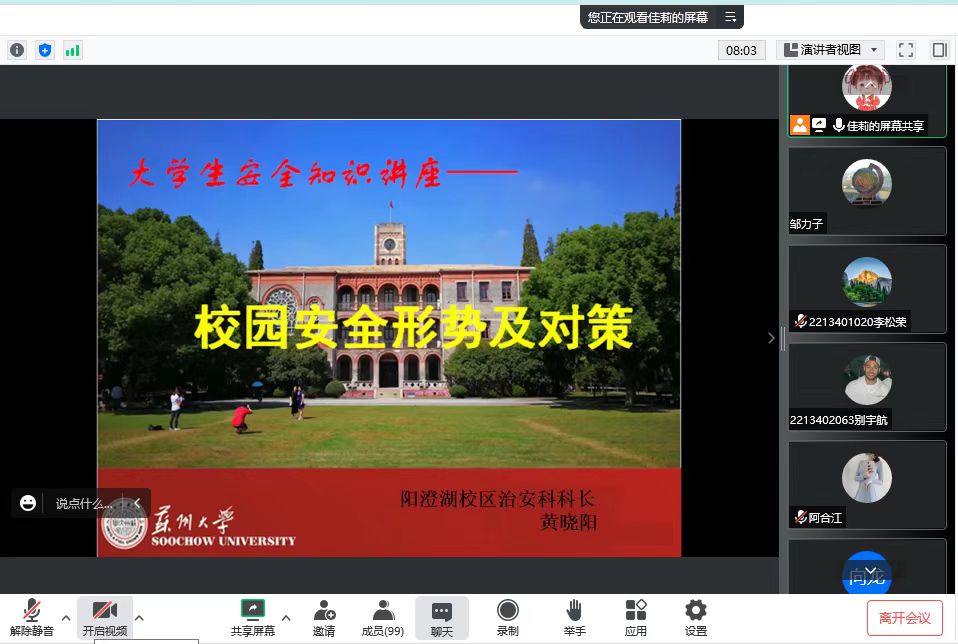
Task: Raise hand using 举手 icon
Action: click(x=574, y=617)
